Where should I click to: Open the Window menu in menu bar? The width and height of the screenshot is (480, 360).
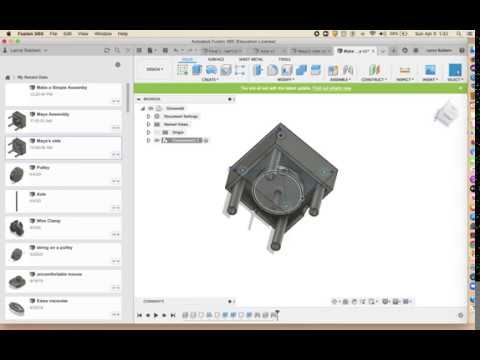tap(103, 34)
